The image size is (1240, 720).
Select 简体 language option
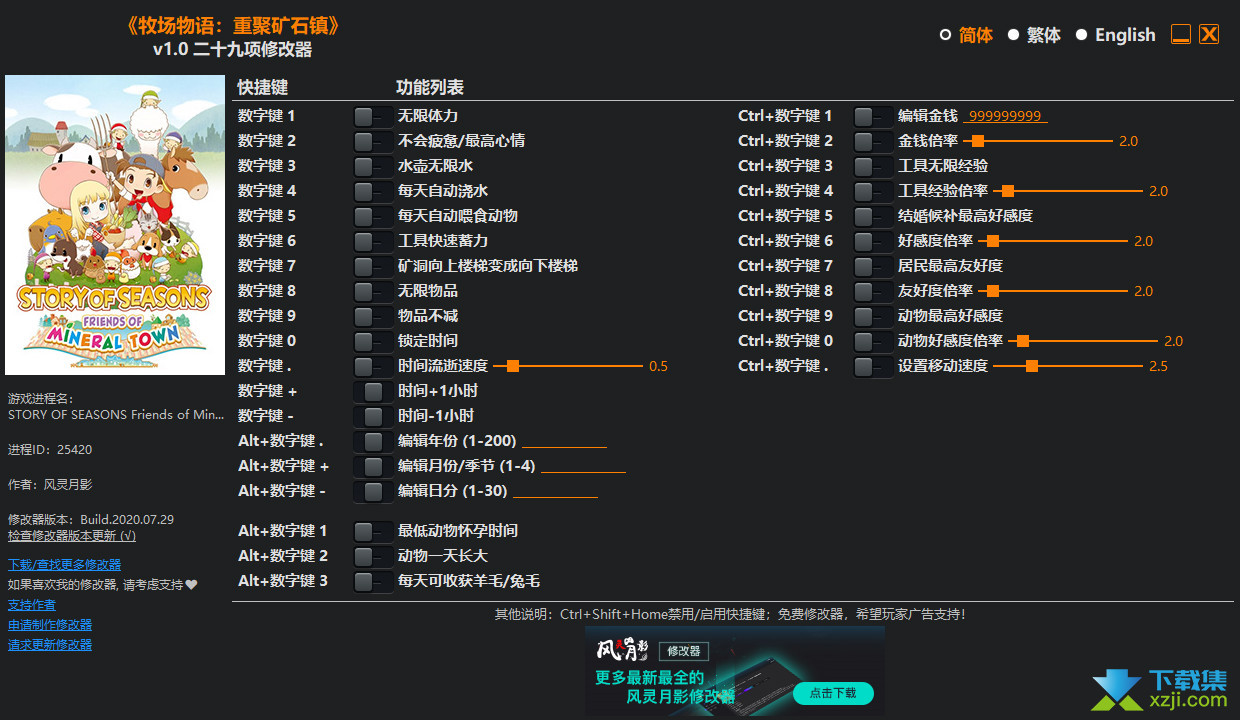pos(966,35)
